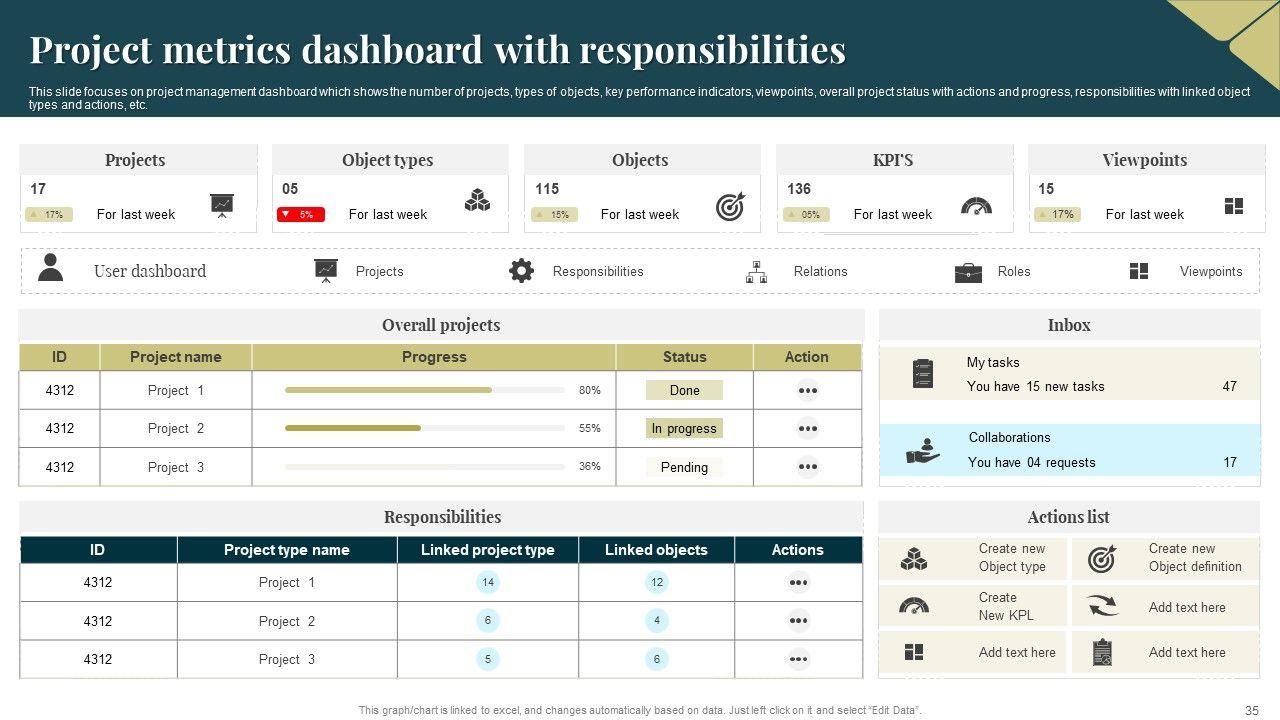
Task: Open the Roles navigation item
Action: coord(1014,271)
